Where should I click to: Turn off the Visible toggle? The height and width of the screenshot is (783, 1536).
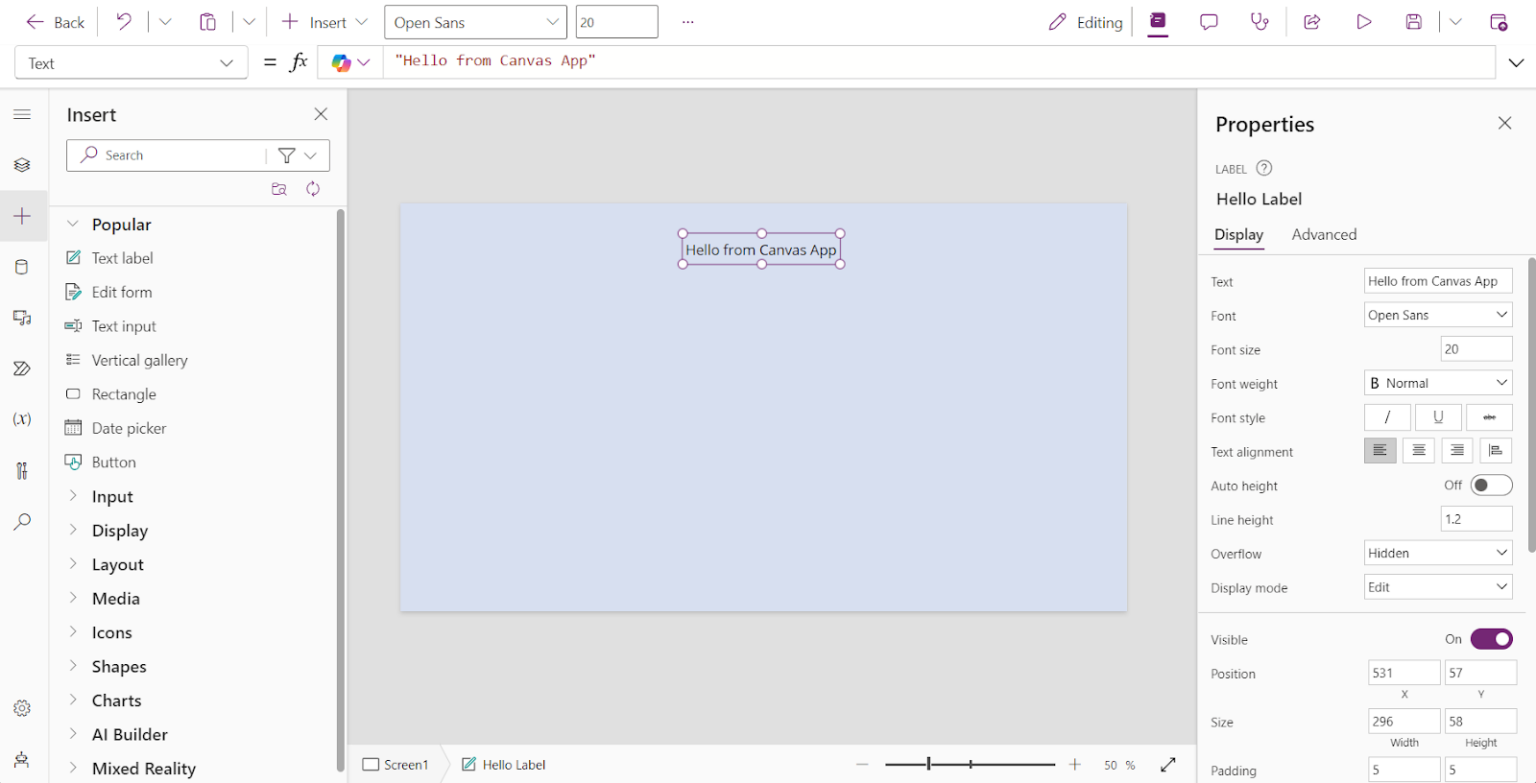[x=1491, y=639]
